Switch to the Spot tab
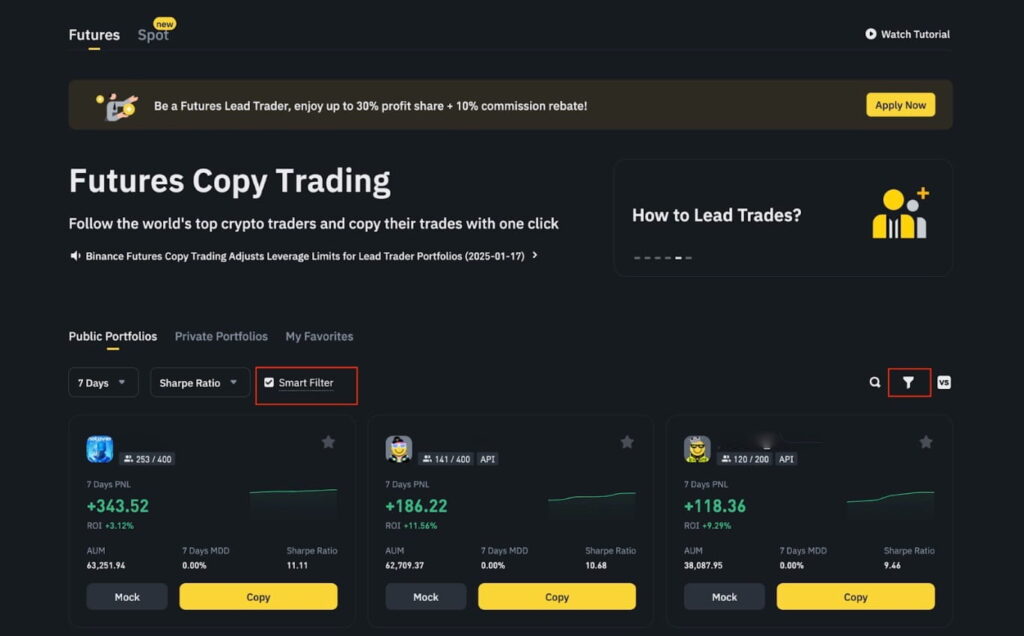The width and height of the screenshot is (1024, 636). pos(152,34)
